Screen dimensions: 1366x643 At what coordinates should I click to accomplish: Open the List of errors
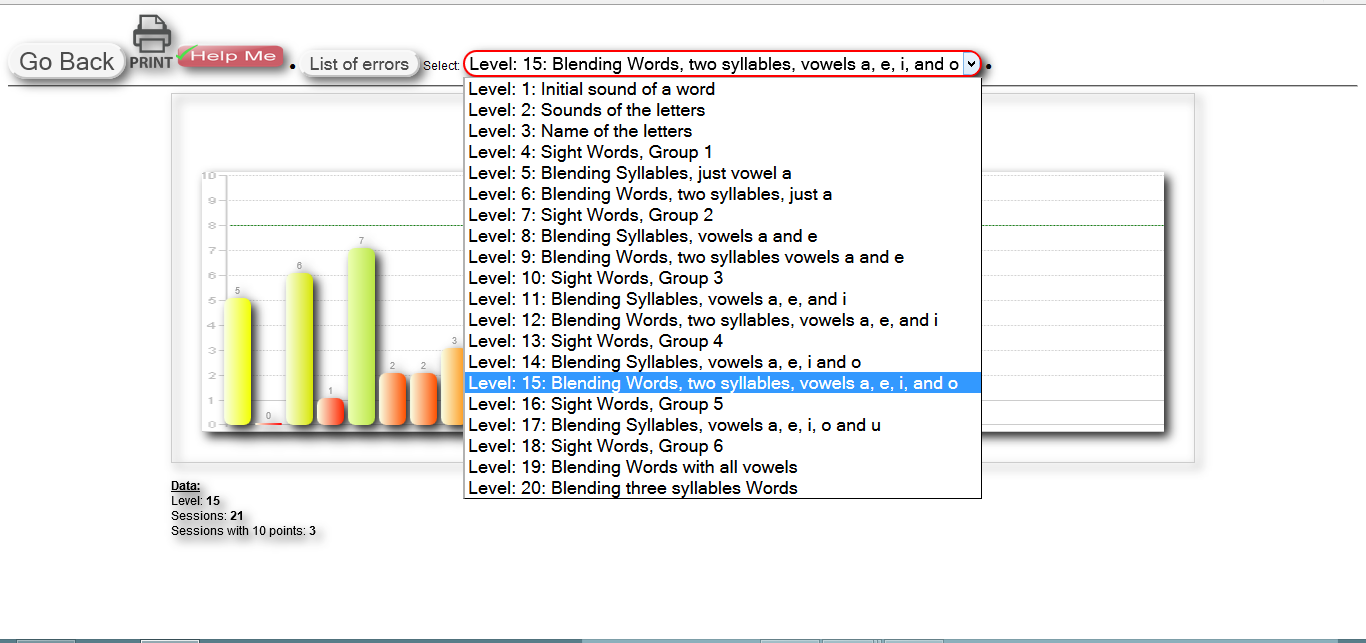point(359,63)
